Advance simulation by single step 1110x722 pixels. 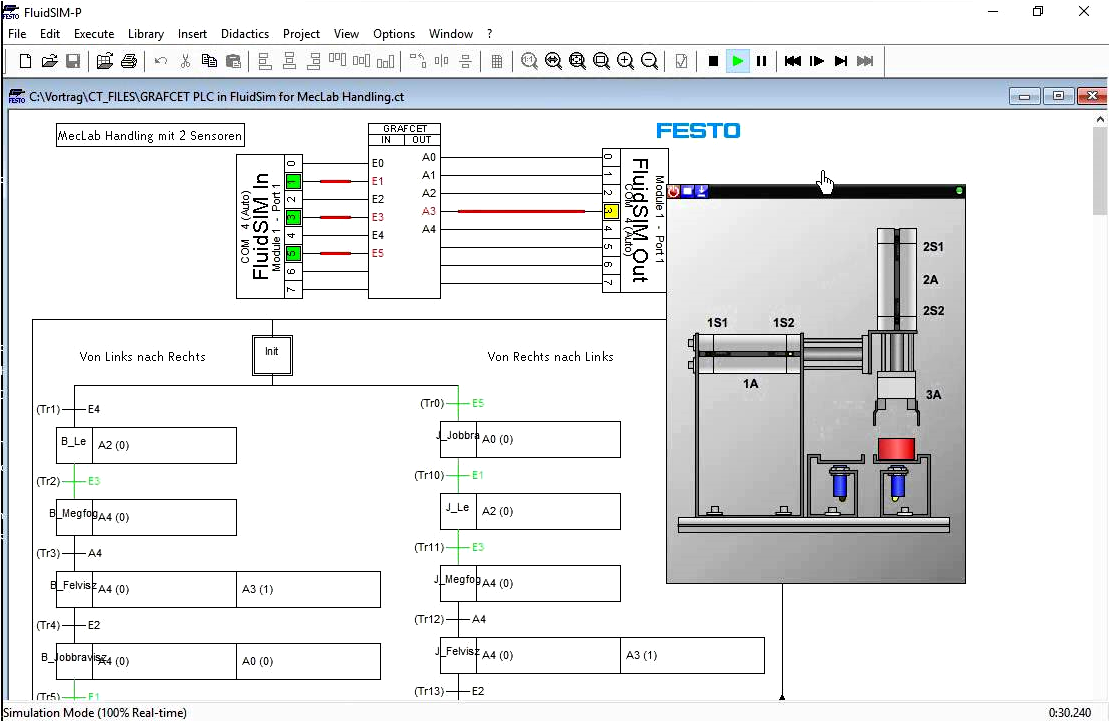click(817, 62)
